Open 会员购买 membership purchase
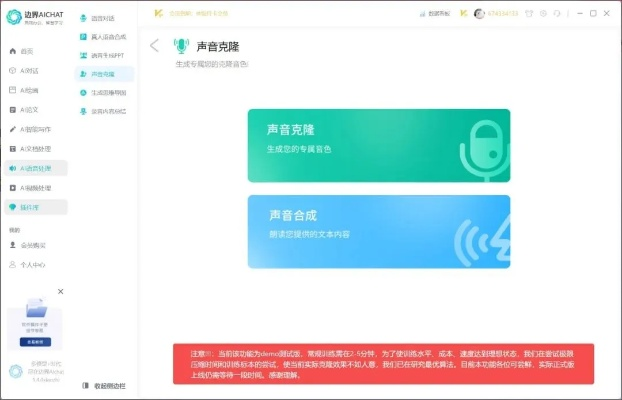The width and height of the screenshot is (622, 400). coord(27,245)
